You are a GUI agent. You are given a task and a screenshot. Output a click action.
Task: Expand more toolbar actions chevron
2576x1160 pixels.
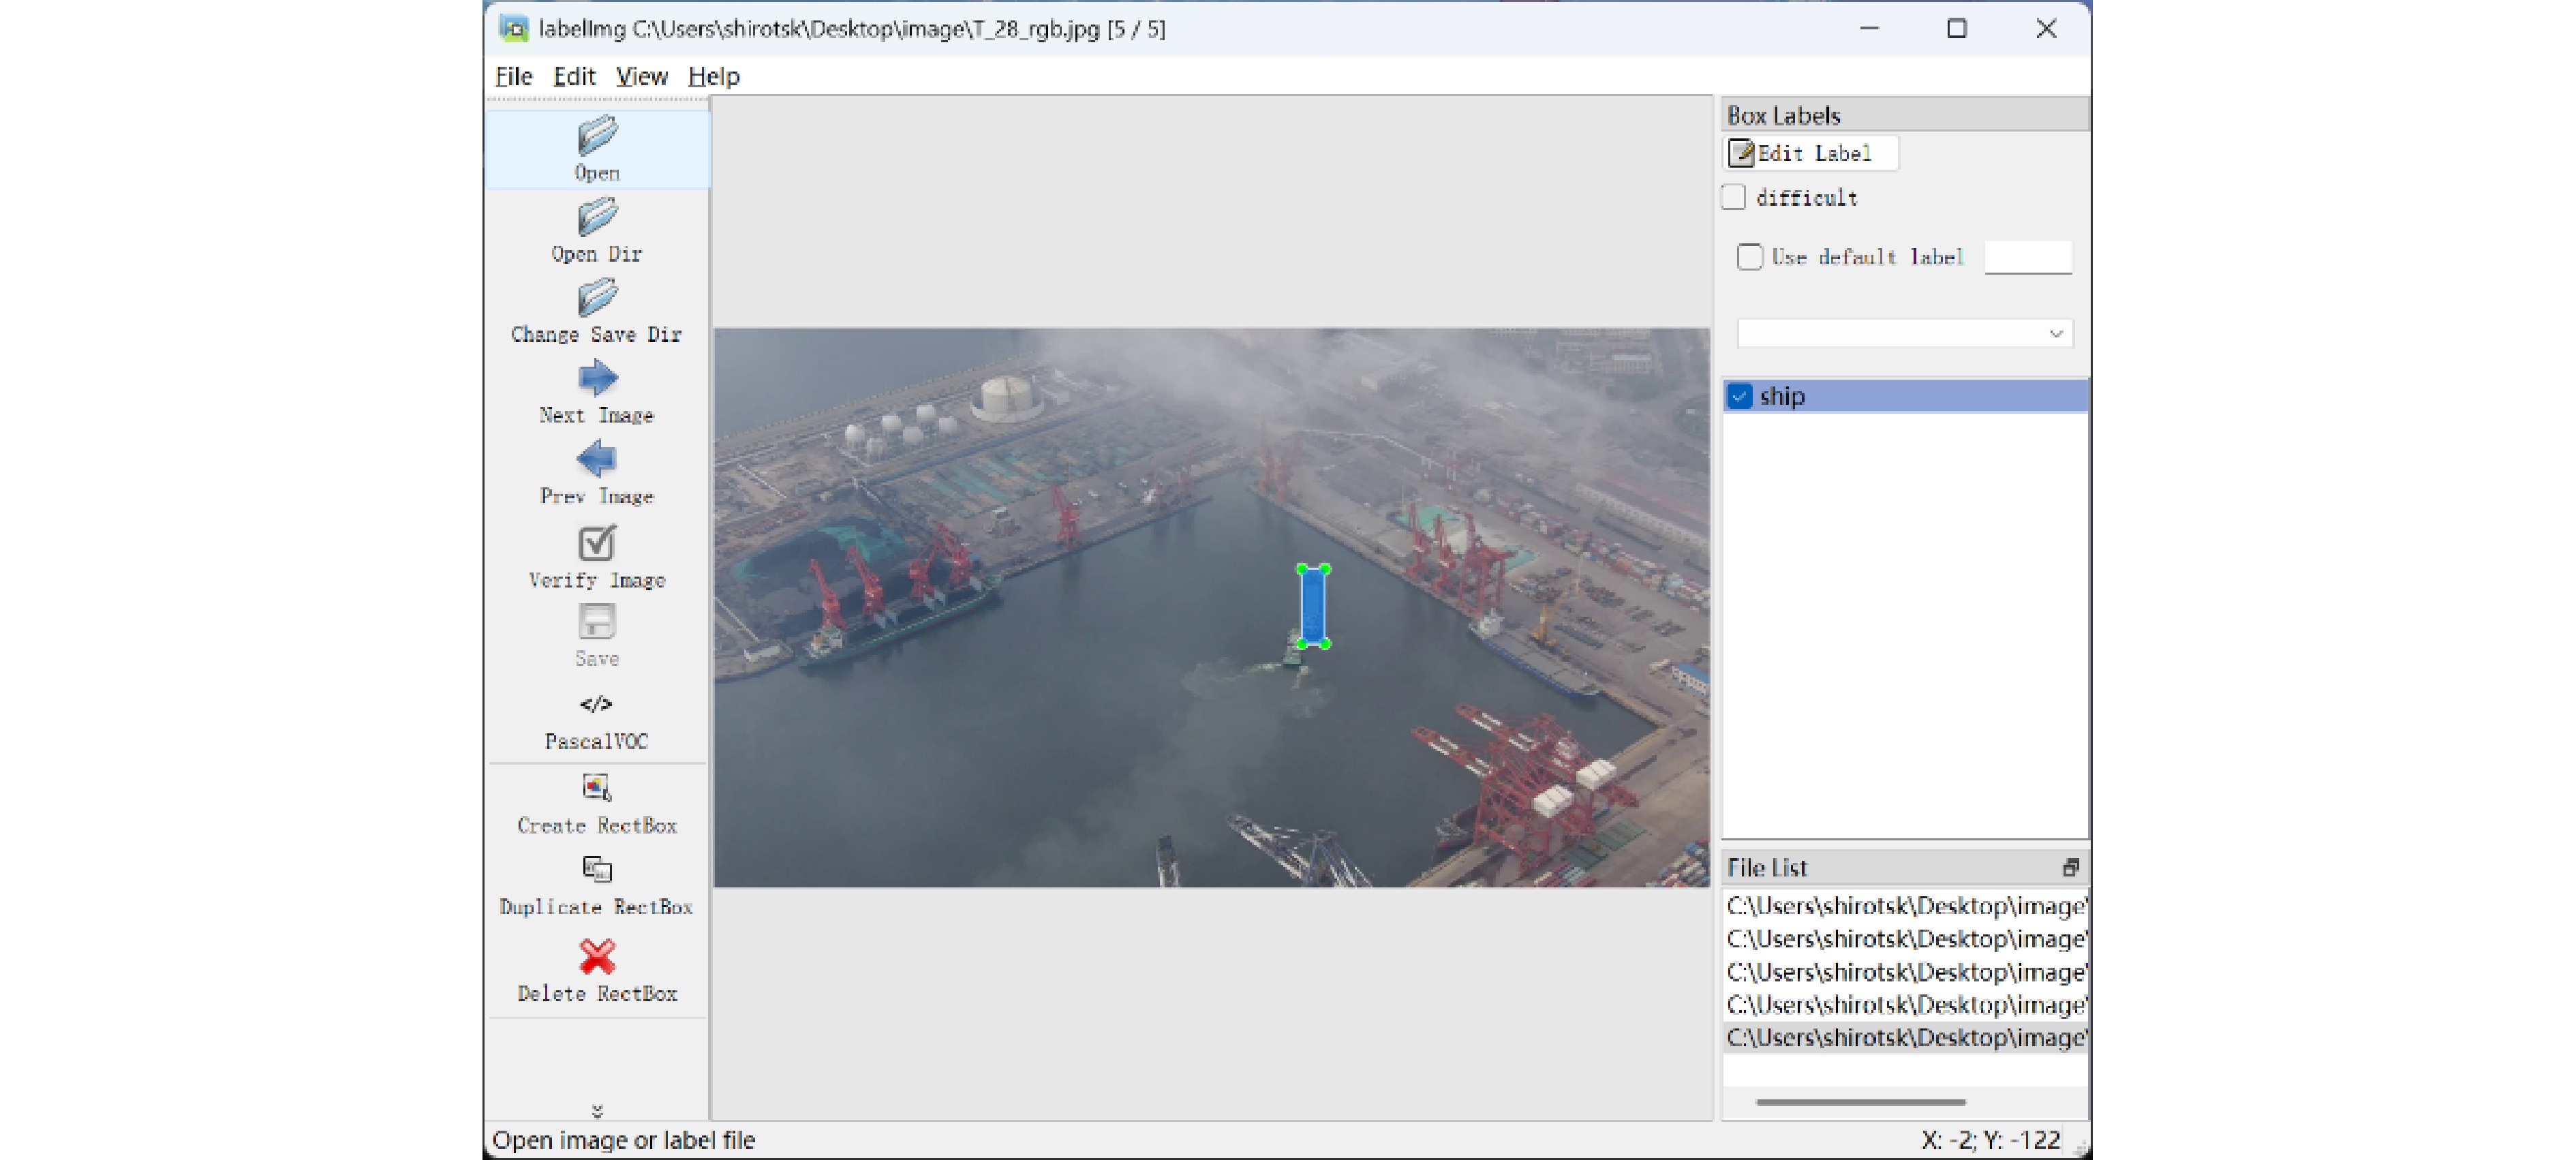(597, 1111)
